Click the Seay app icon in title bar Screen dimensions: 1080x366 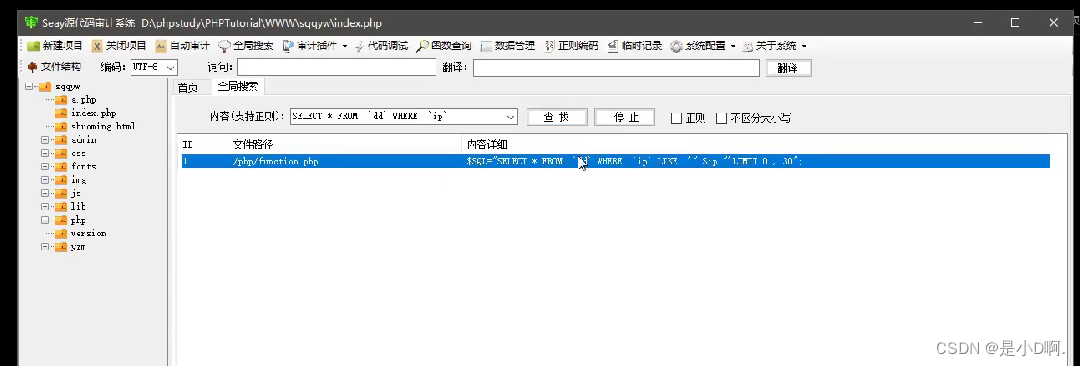pos(32,22)
